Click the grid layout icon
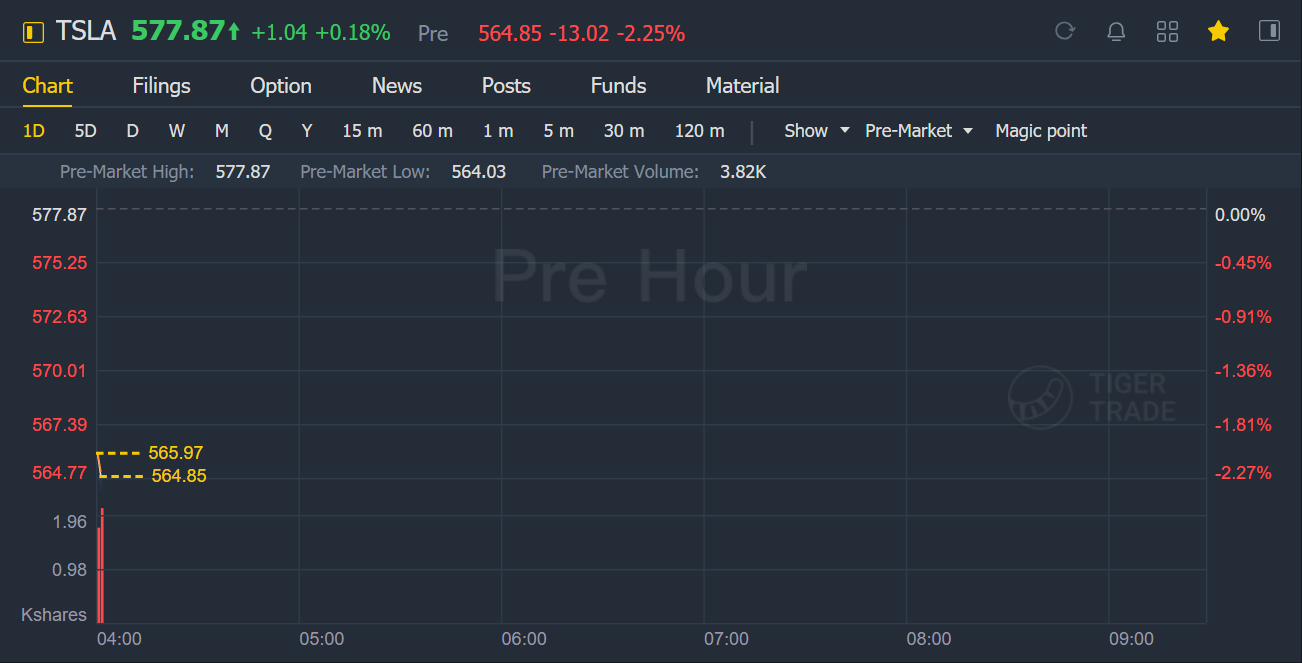1302x663 pixels. (1167, 31)
